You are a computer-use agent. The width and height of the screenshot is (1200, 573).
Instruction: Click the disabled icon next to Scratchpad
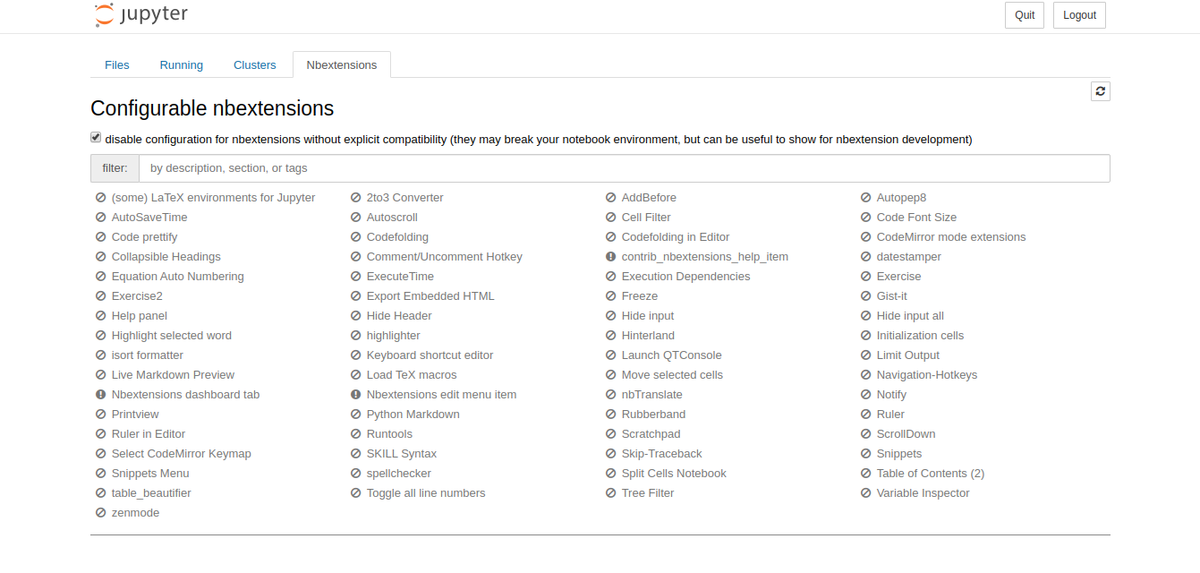click(x=611, y=434)
